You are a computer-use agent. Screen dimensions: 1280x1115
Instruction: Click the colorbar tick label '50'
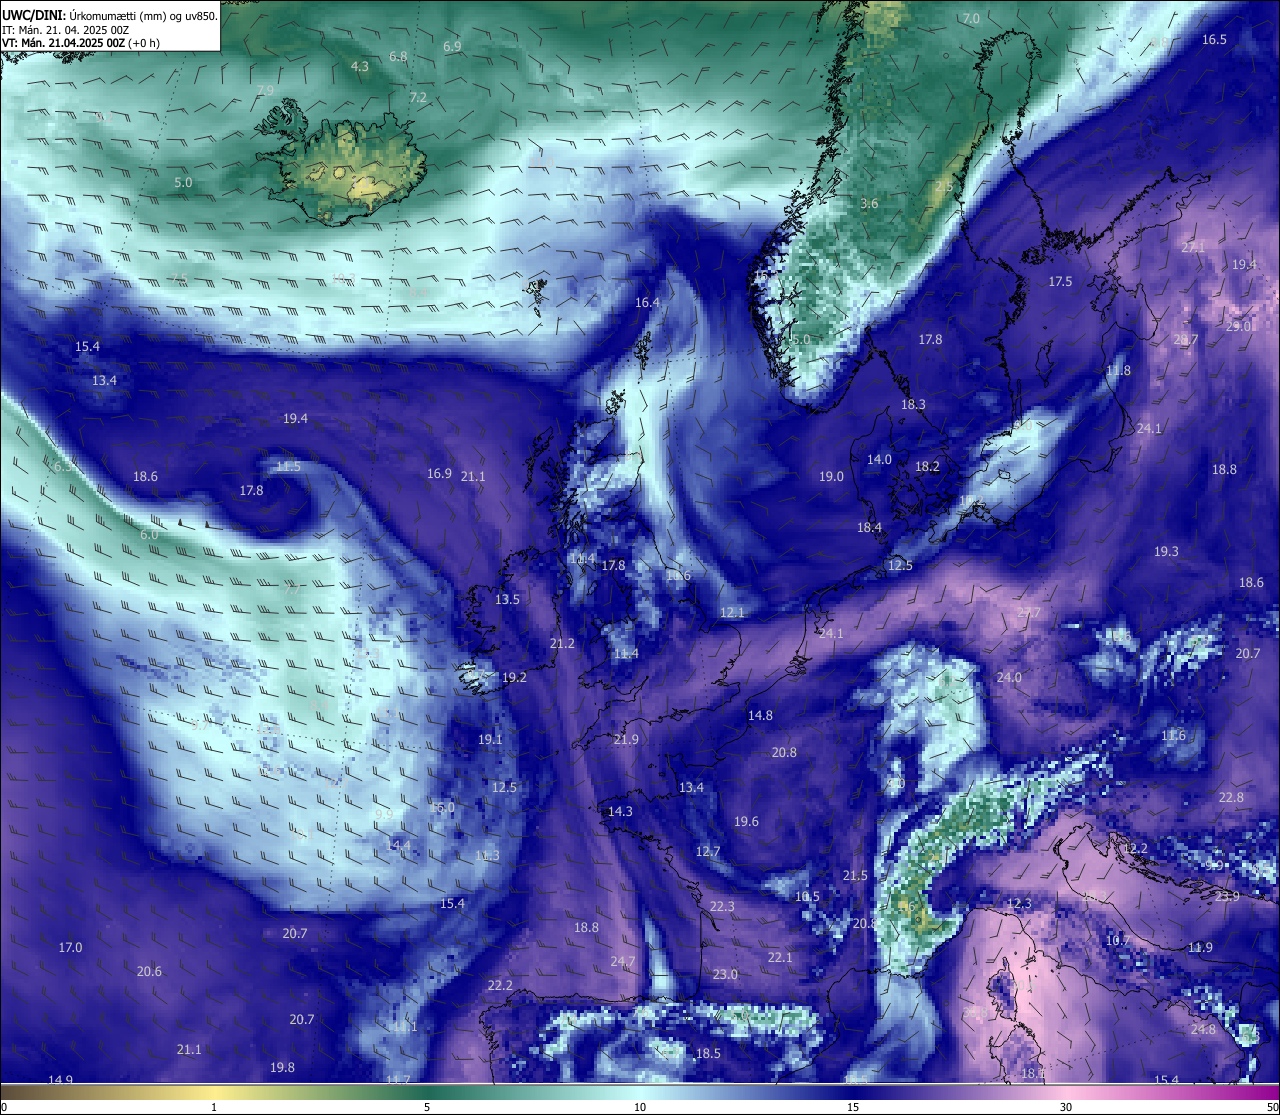pyautogui.click(x=1272, y=1107)
